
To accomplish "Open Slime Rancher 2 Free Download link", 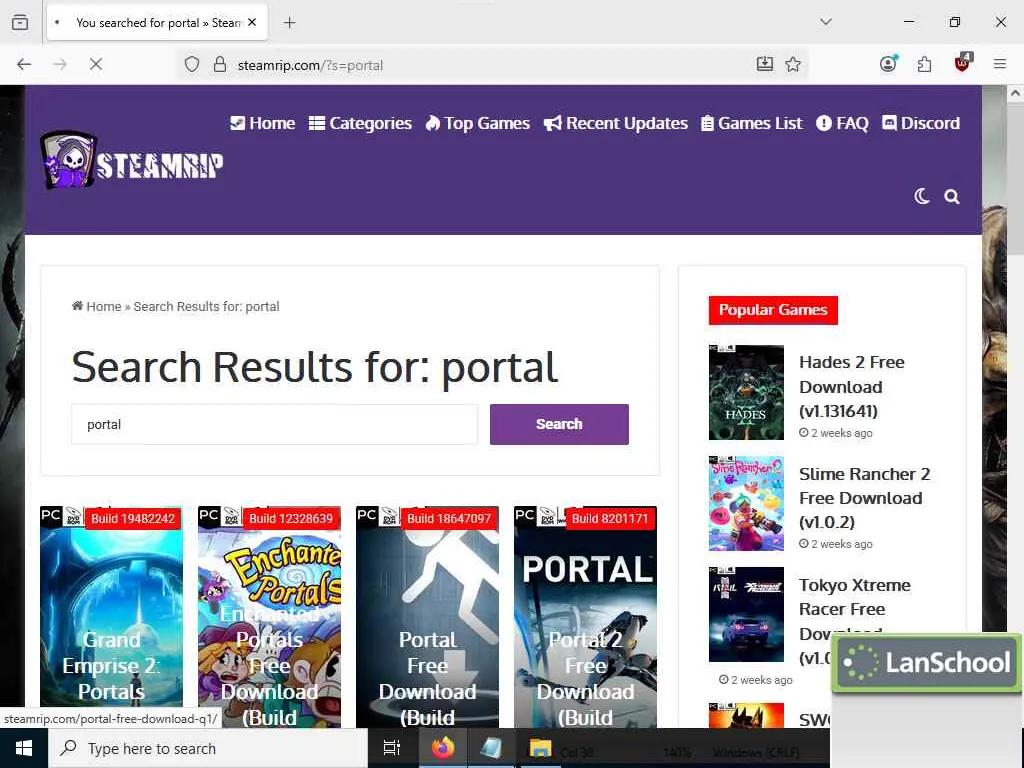I will pyautogui.click(x=864, y=498).
